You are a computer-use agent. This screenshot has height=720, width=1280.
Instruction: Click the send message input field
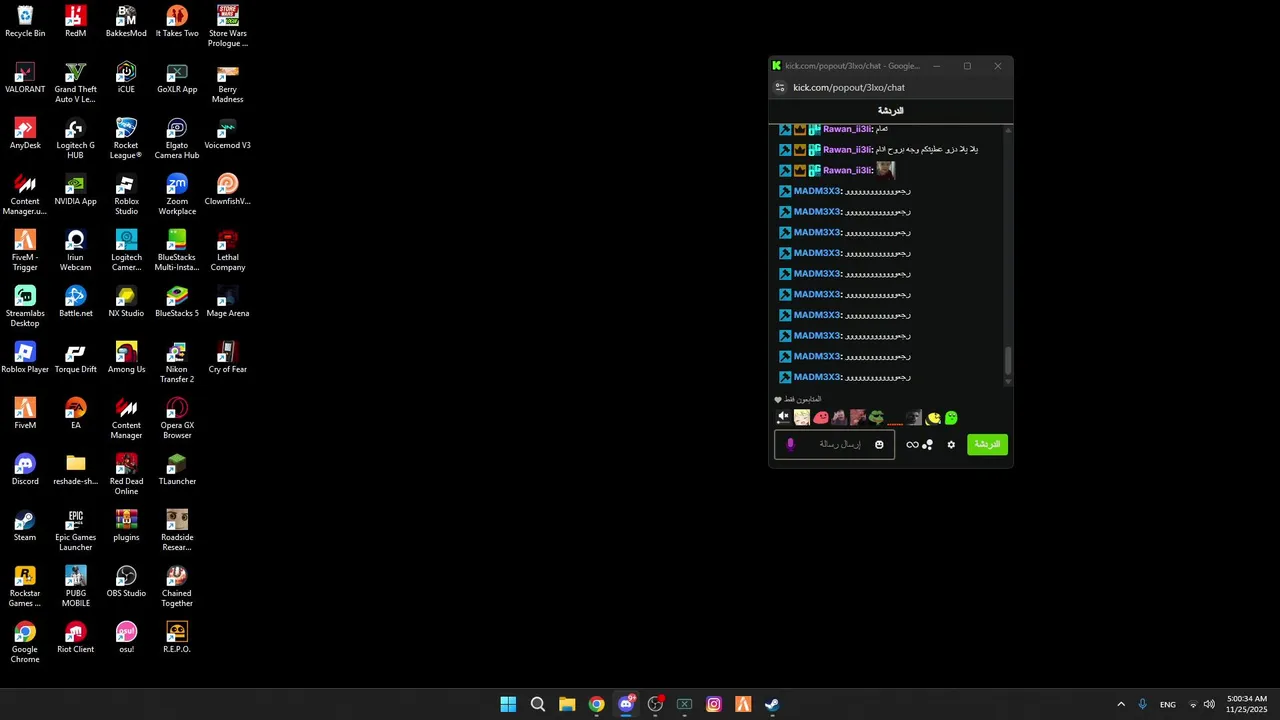point(834,444)
